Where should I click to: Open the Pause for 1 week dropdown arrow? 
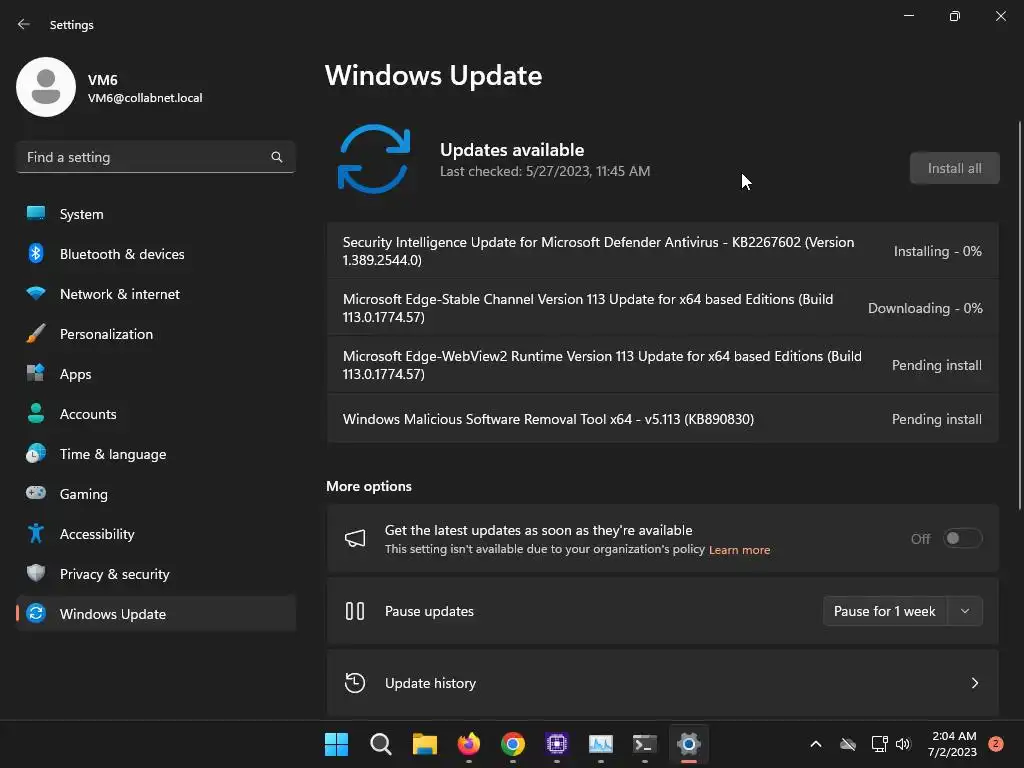(x=965, y=611)
